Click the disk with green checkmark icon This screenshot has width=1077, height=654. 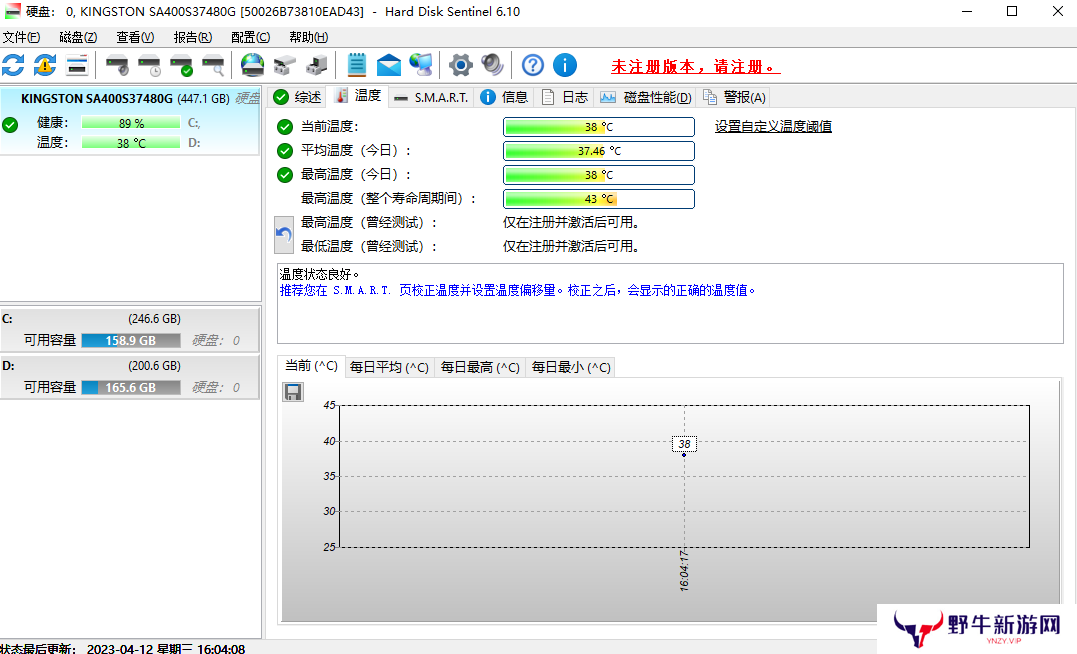181,65
